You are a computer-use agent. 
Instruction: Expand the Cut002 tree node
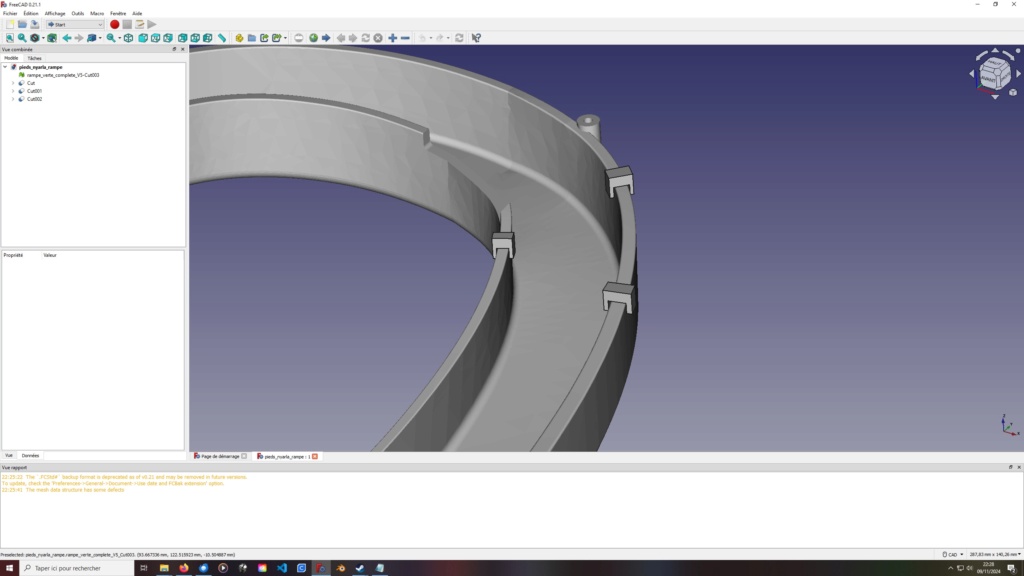click(x=13, y=99)
